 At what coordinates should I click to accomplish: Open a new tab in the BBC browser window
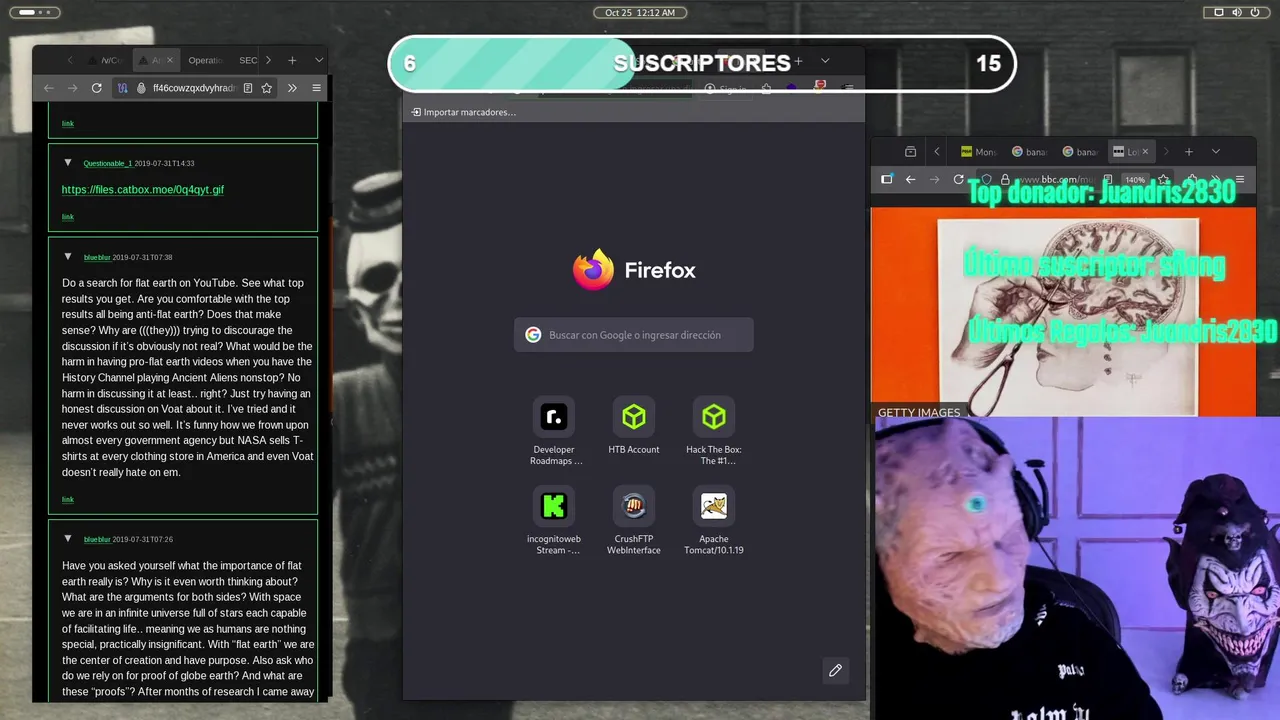pyautogui.click(x=1189, y=152)
